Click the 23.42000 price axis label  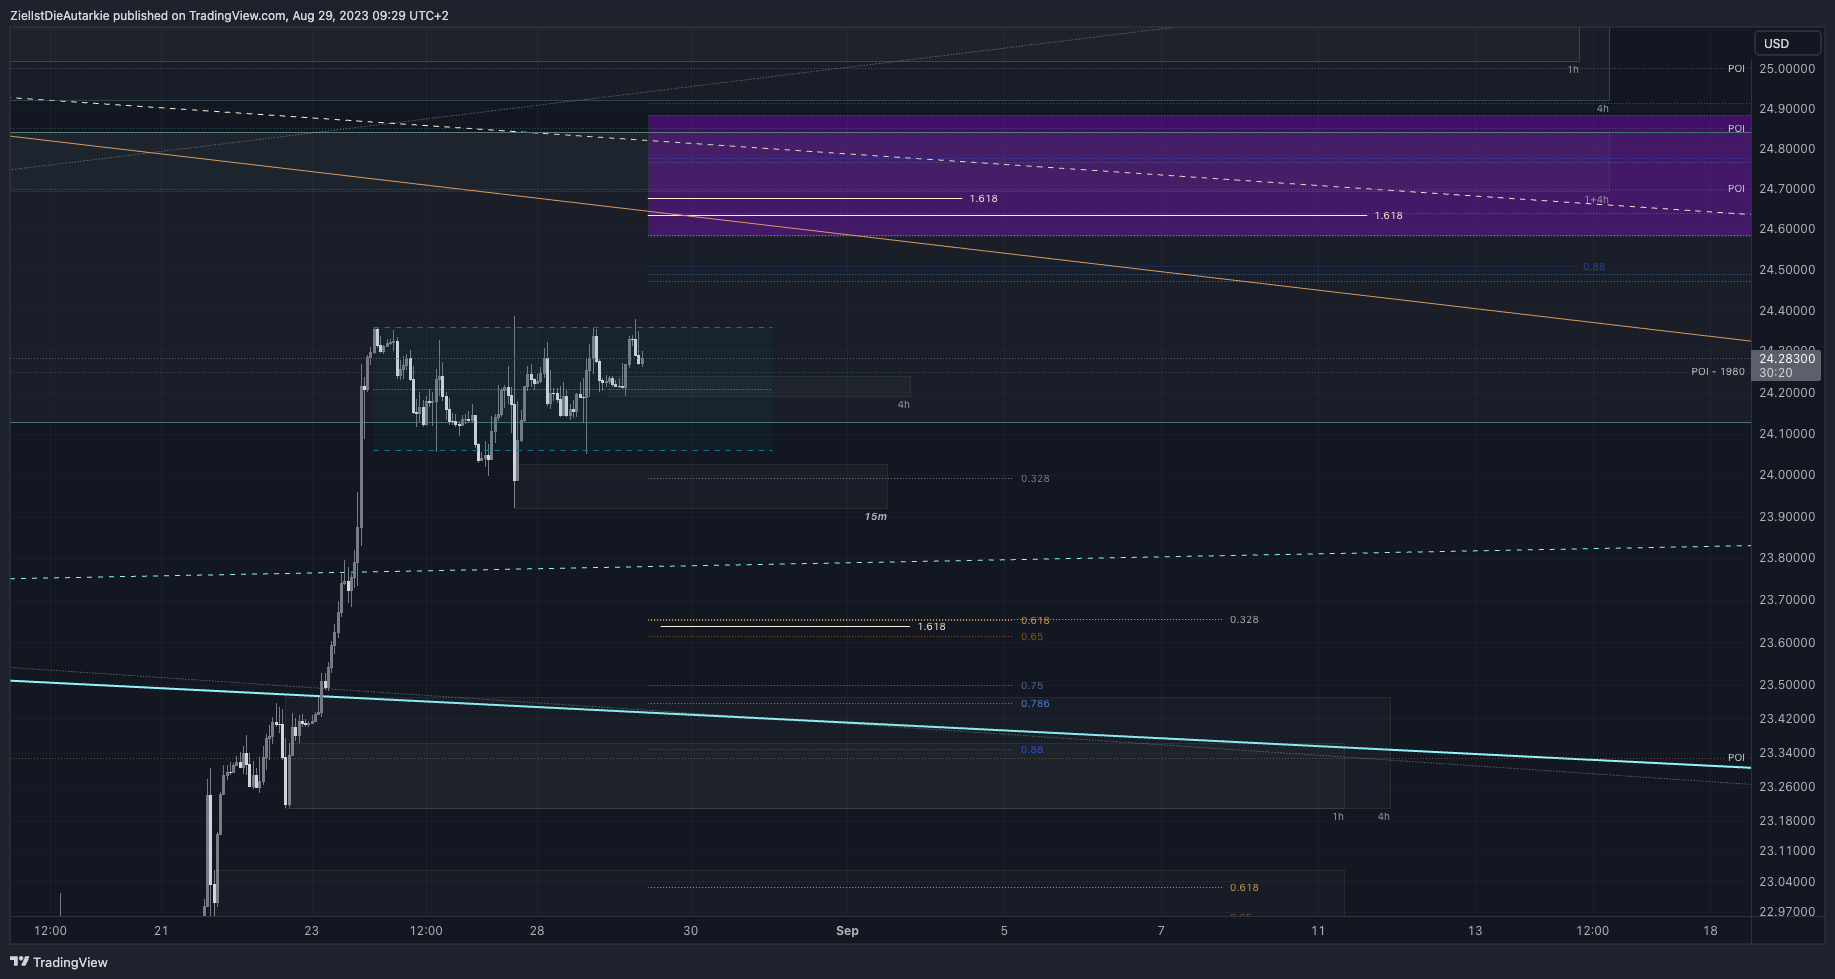(1787, 719)
